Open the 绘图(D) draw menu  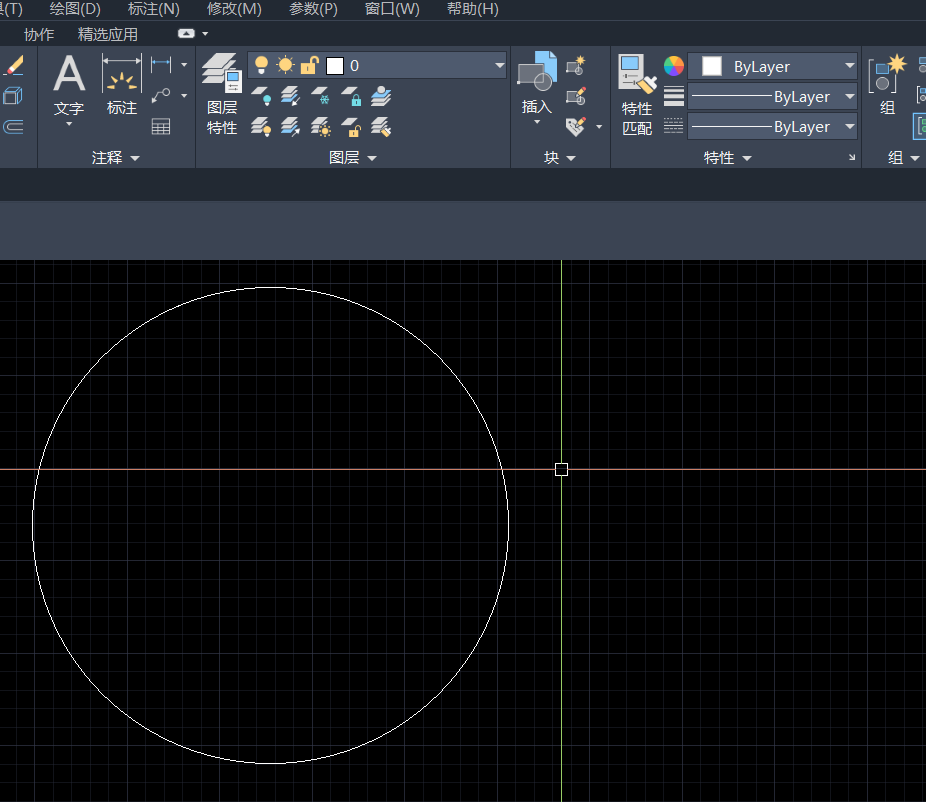[x=75, y=9]
